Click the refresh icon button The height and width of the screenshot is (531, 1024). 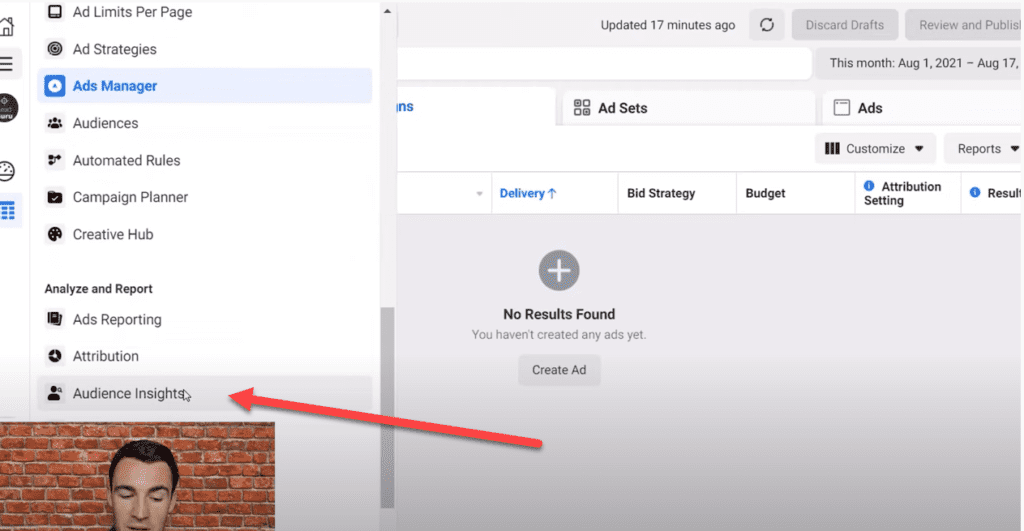point(767,25)
